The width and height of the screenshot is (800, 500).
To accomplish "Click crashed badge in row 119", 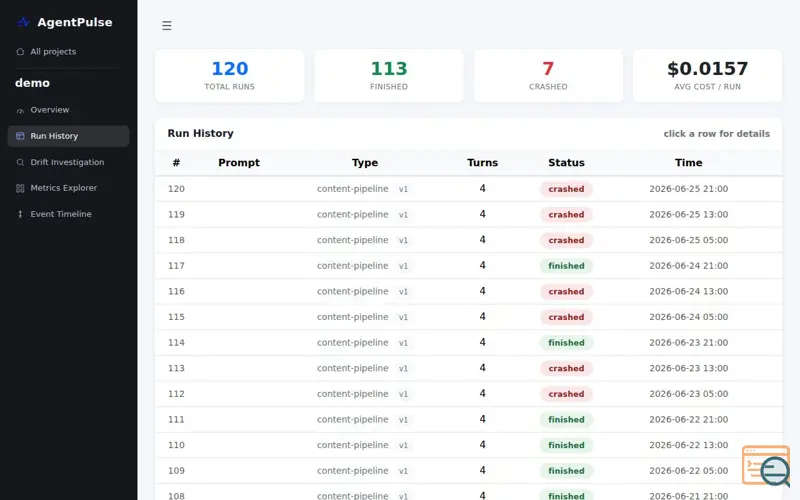I will [566, 214].
